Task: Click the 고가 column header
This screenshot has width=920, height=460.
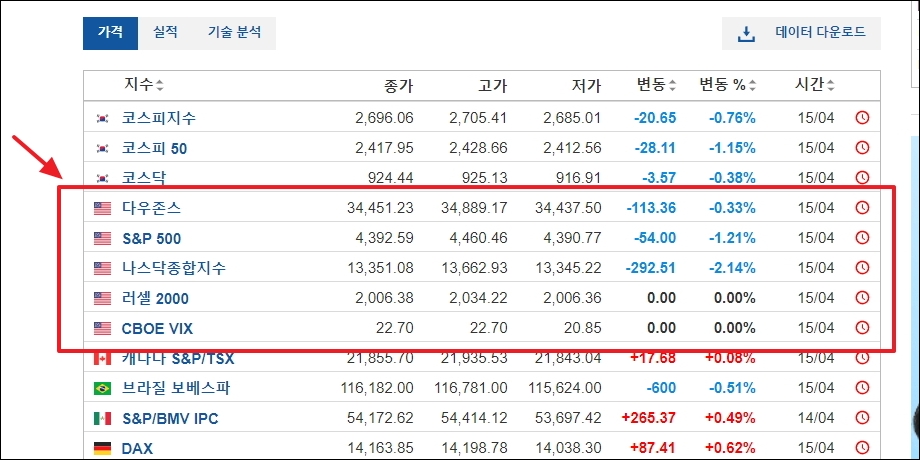Action: (492, 86)
